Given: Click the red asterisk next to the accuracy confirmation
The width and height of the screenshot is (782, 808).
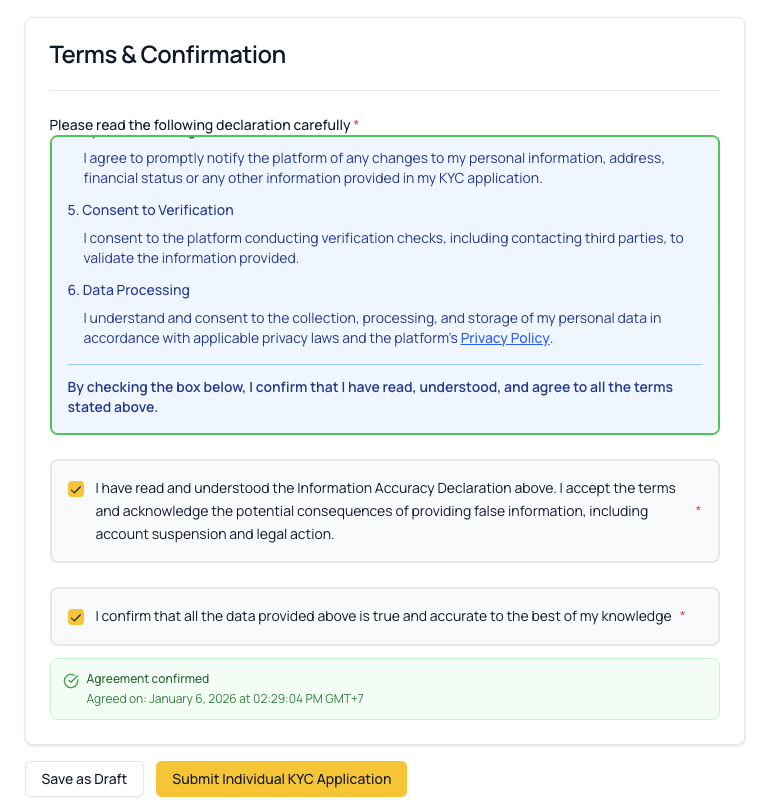Looking at the screenshot, I should [x=682, y=616].
